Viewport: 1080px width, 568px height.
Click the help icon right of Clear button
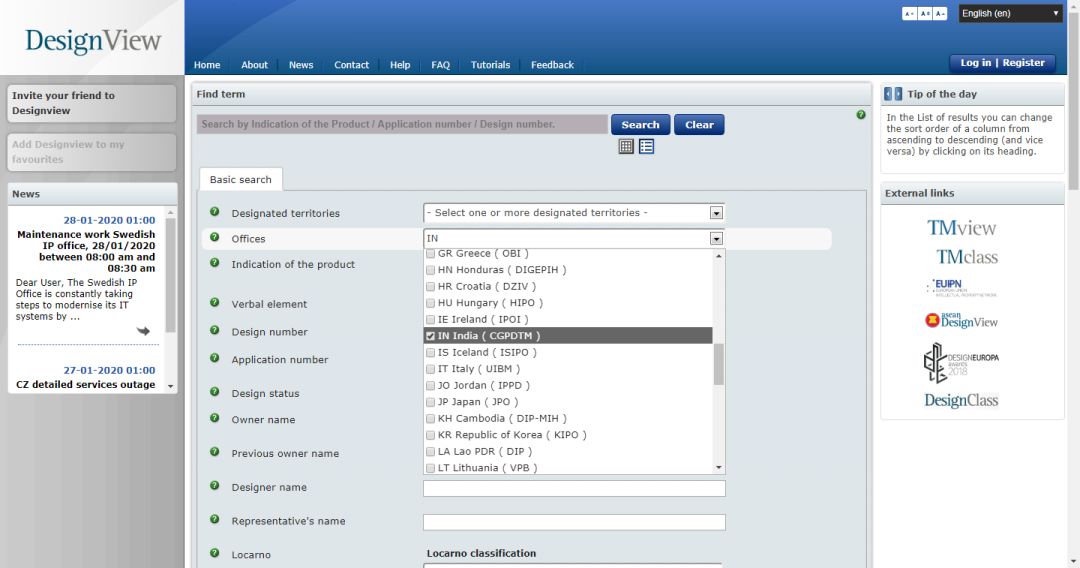point(861,115)
